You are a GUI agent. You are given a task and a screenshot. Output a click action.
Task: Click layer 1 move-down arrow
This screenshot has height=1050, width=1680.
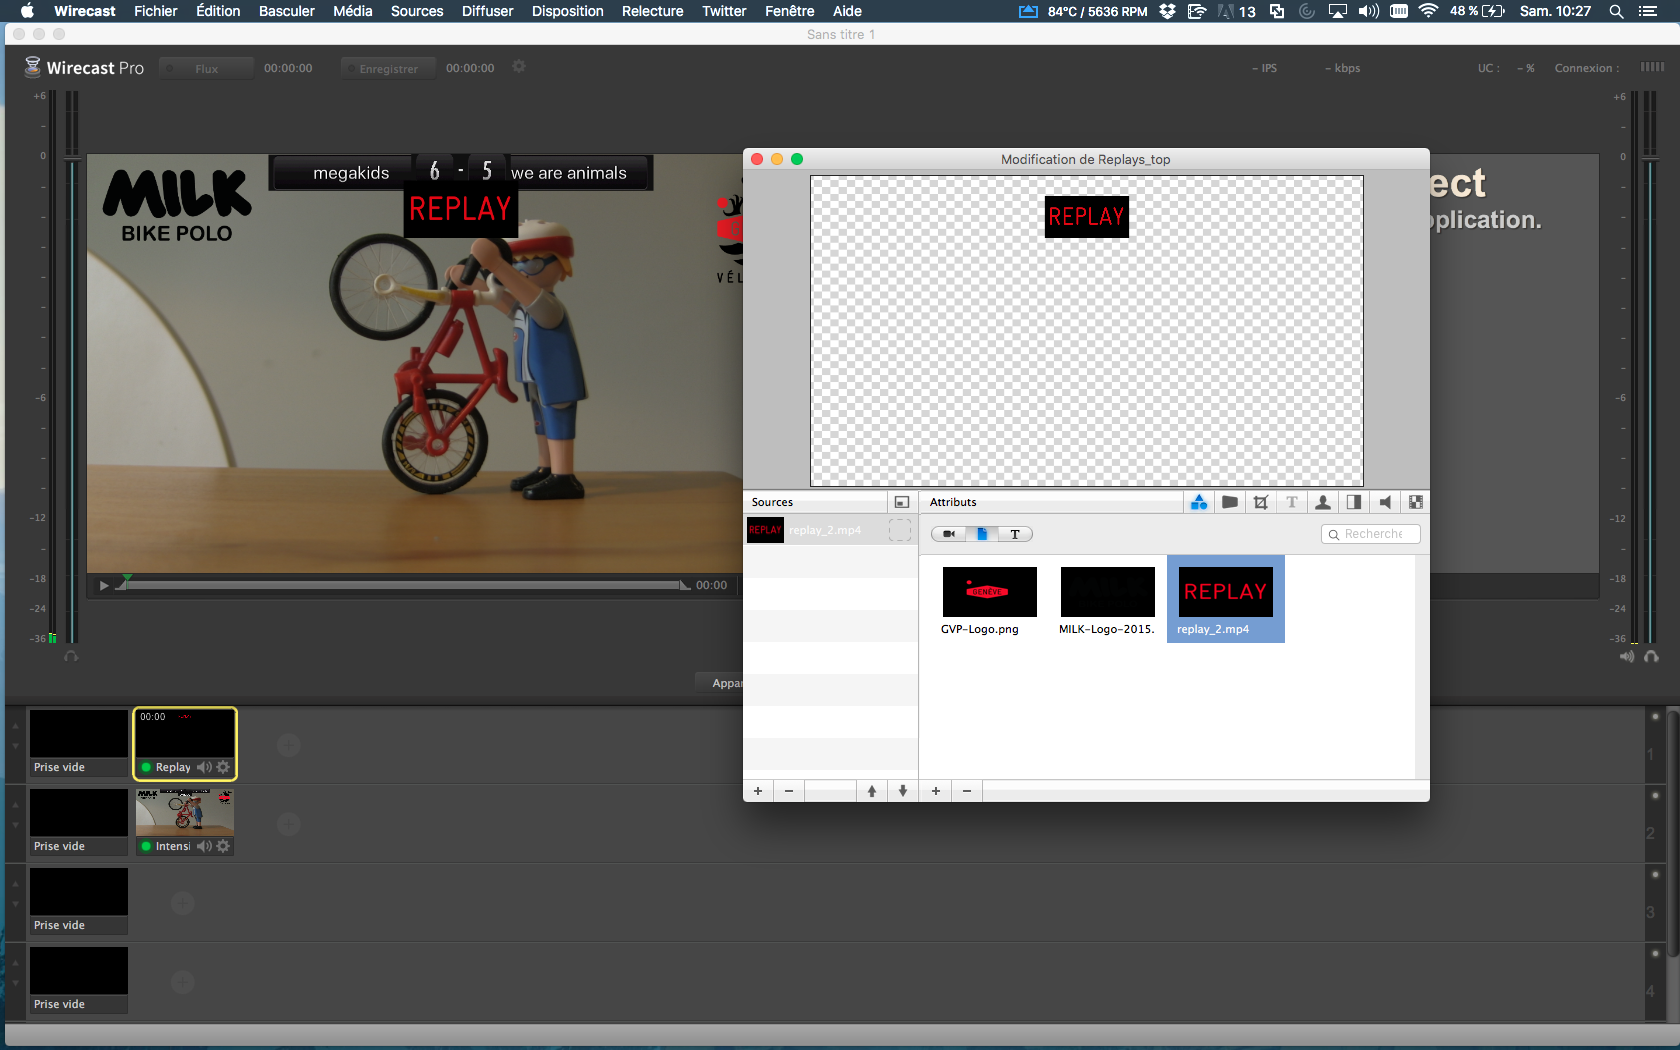click(x=15, y=744)
